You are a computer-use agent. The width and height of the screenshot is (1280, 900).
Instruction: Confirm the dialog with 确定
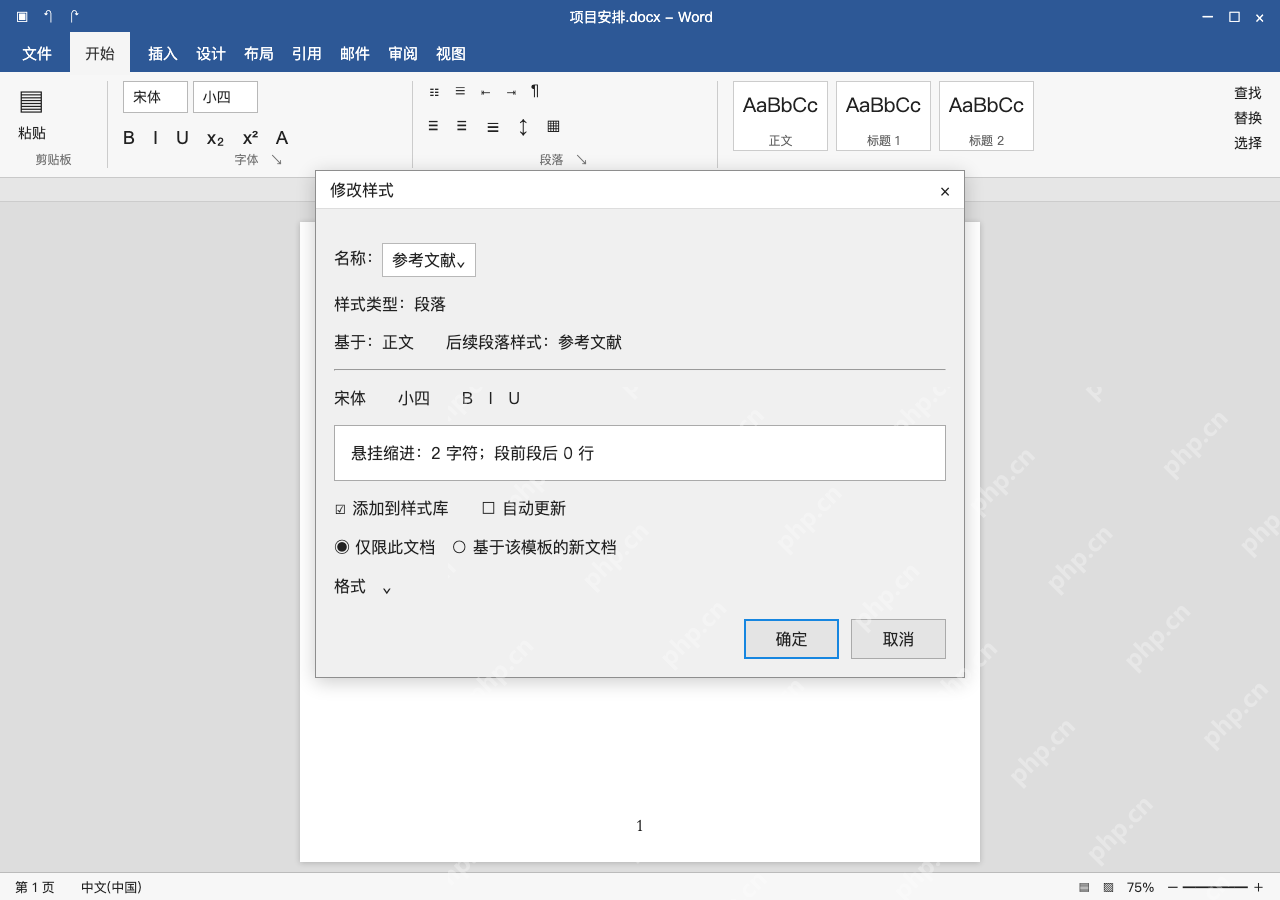(791, 639)
